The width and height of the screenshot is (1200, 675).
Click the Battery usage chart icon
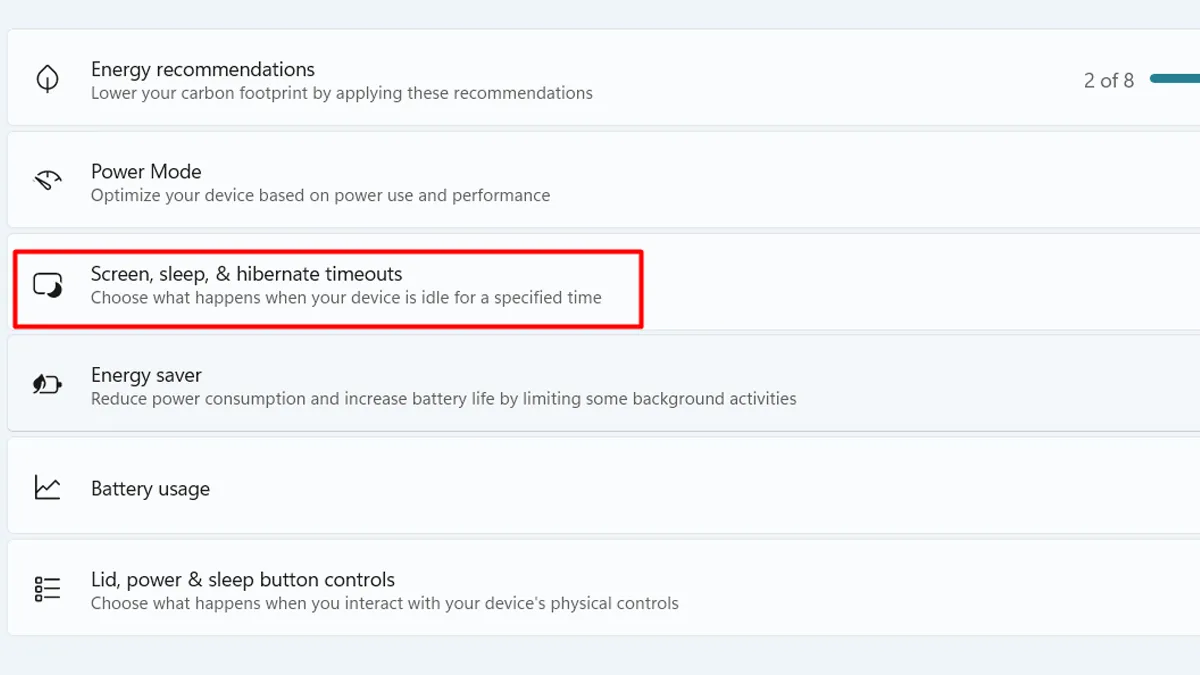[47, 488]
